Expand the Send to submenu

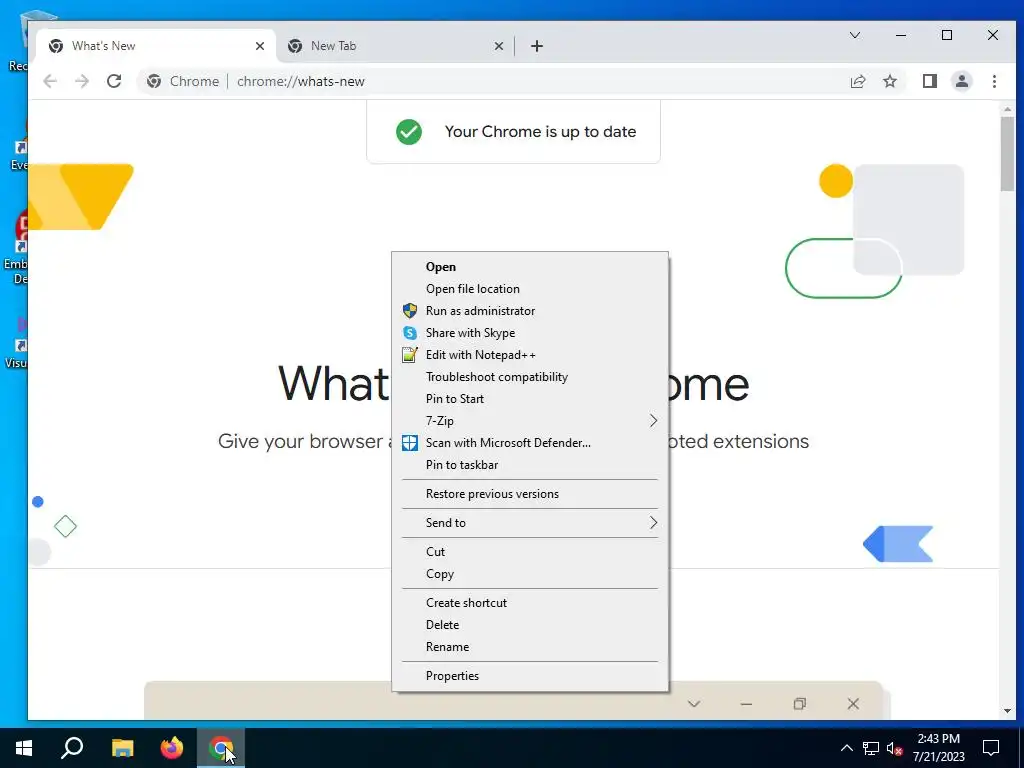click(x=530, y=522)
